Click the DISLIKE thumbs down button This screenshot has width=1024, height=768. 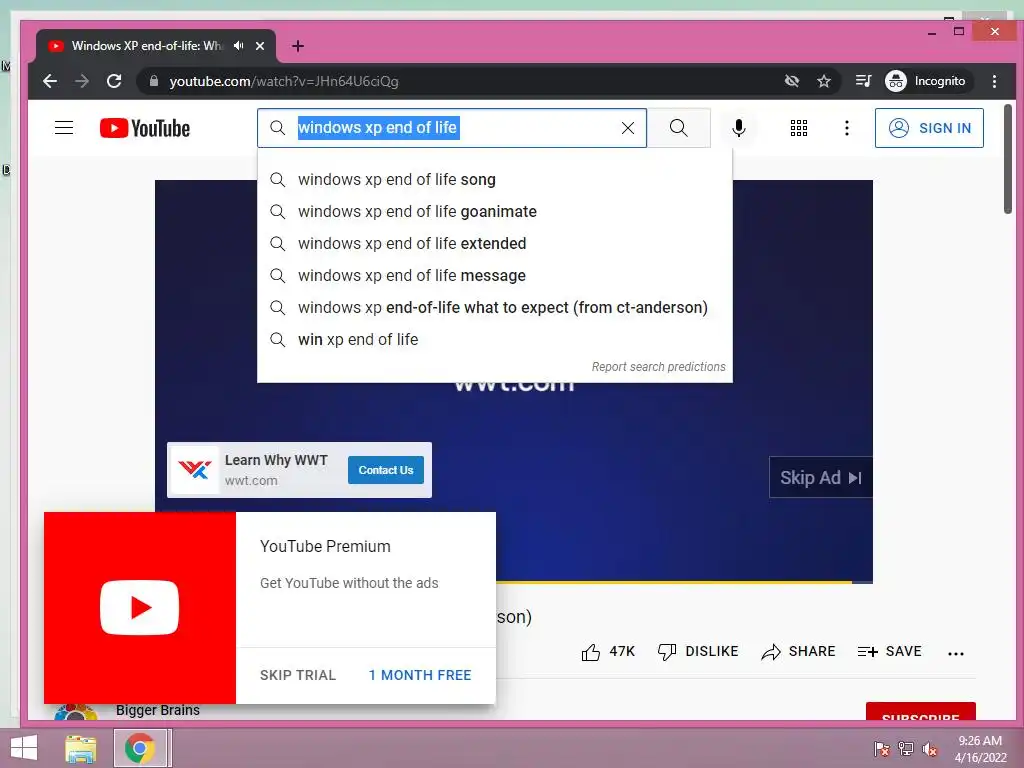coord(697,652)
